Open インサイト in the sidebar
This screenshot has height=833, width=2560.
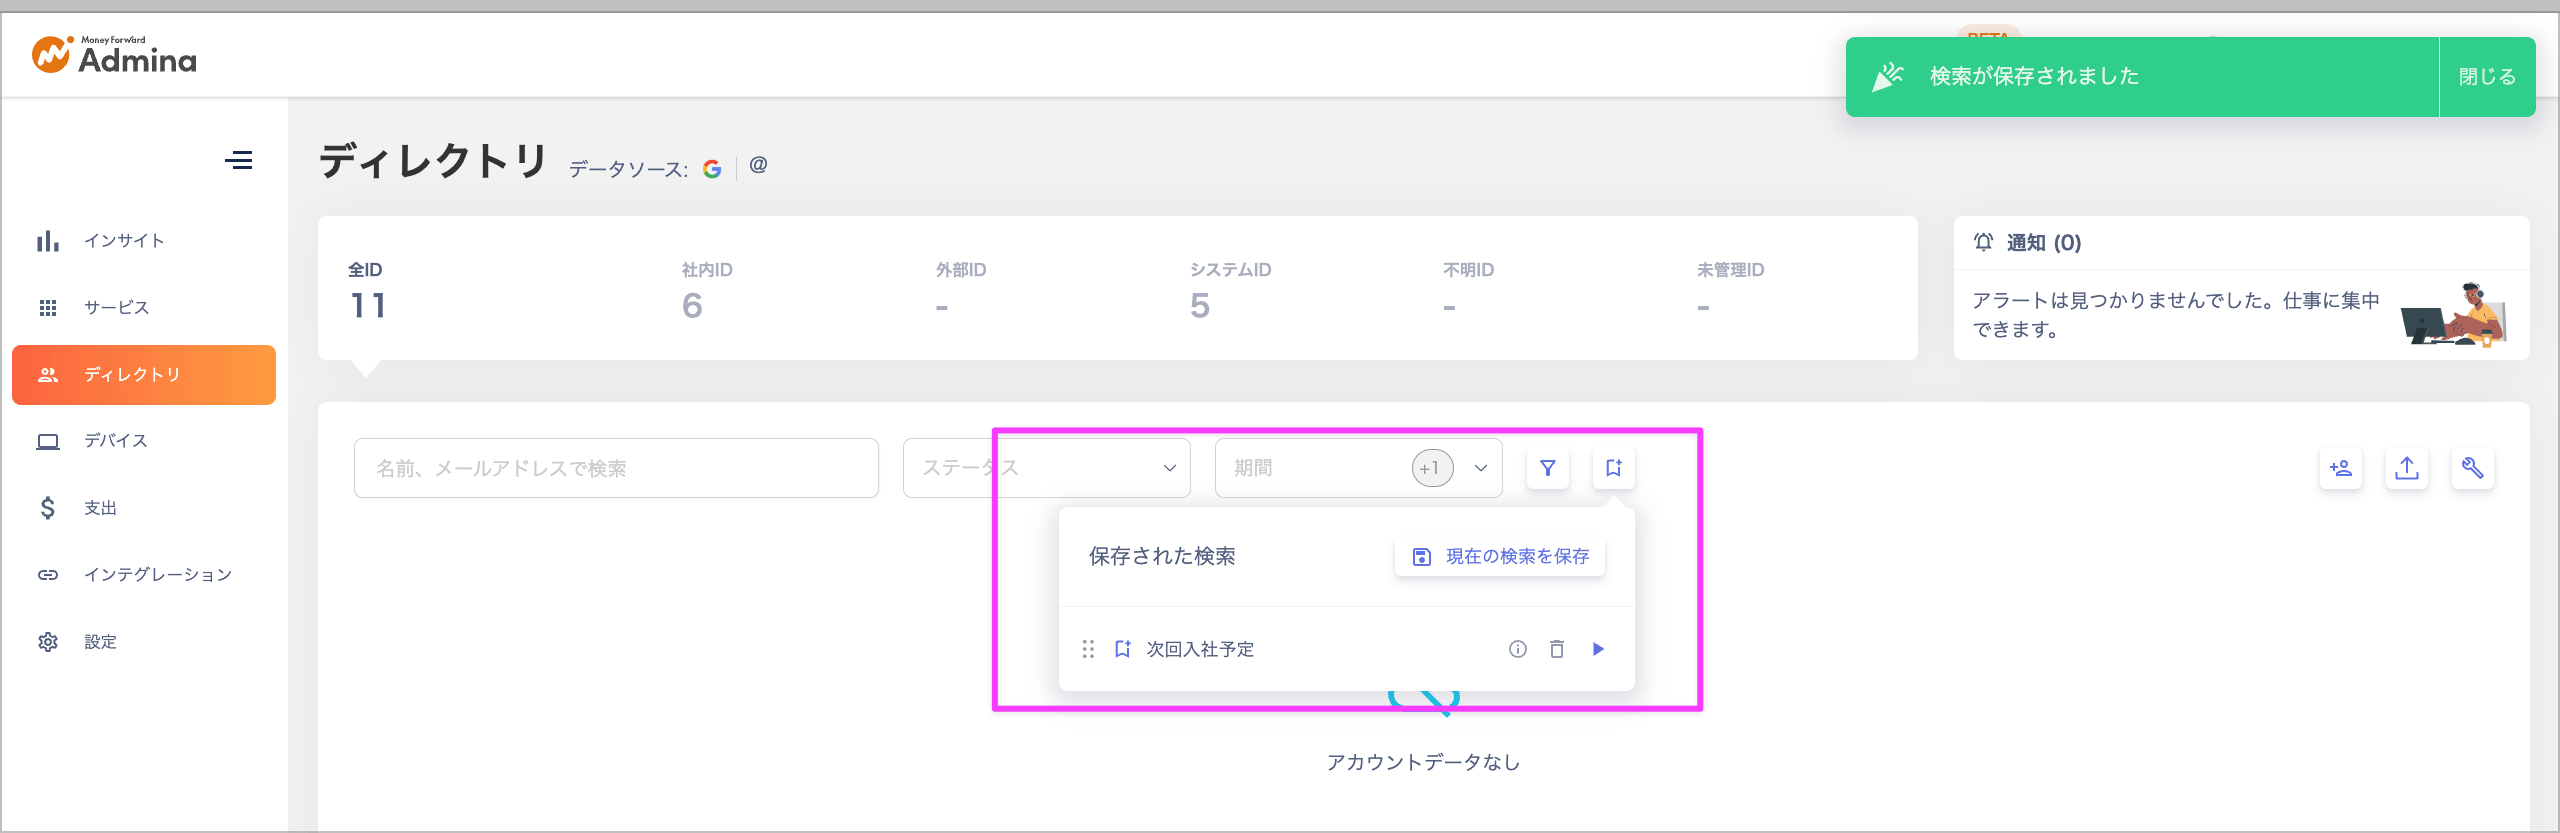(144, 241)
